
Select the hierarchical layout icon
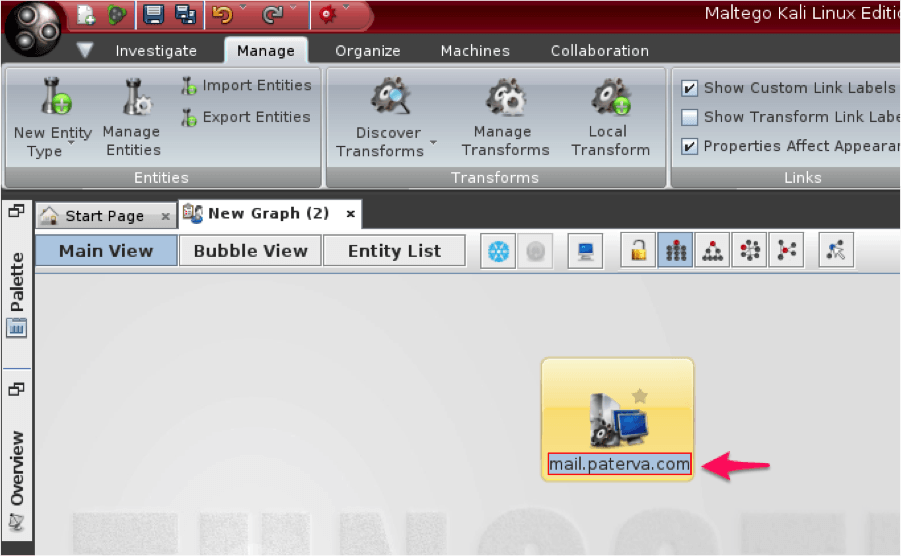[x=713, y=250]
